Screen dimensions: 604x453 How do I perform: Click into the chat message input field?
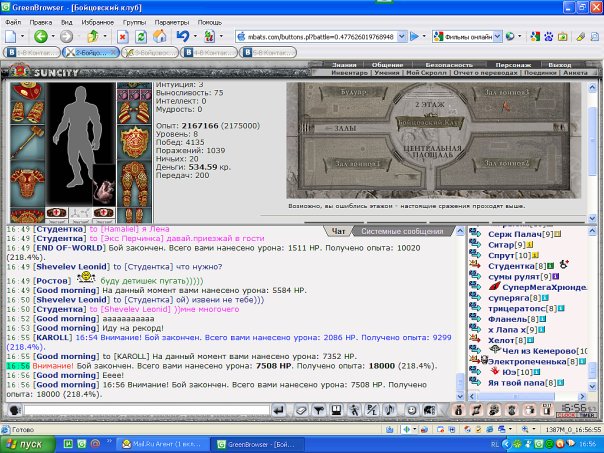click(x=146, y=411)
